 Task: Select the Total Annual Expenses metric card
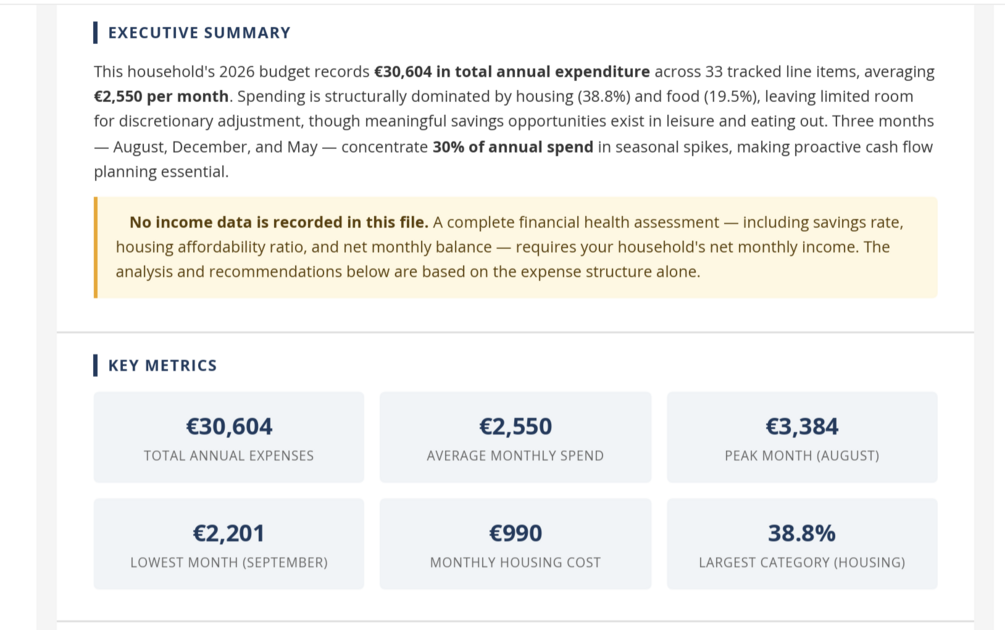click(229, 437)
